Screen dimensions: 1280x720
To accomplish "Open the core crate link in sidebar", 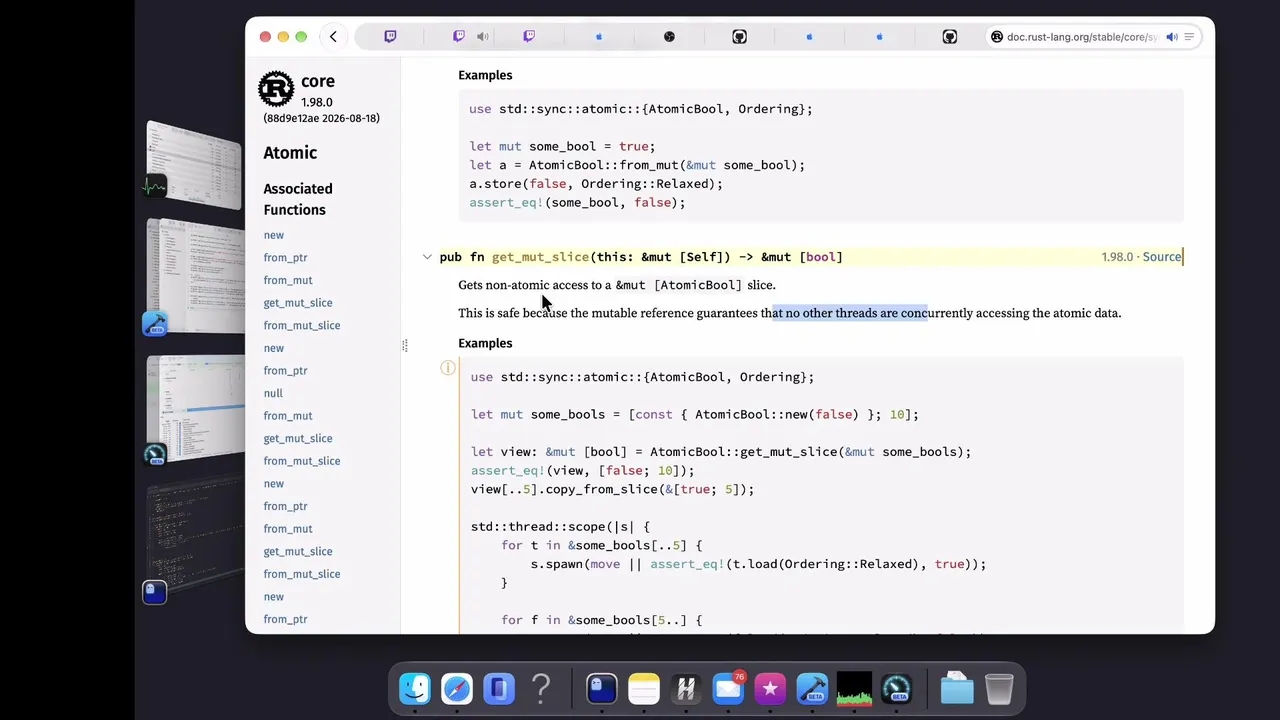I will (x=318, y=81).
